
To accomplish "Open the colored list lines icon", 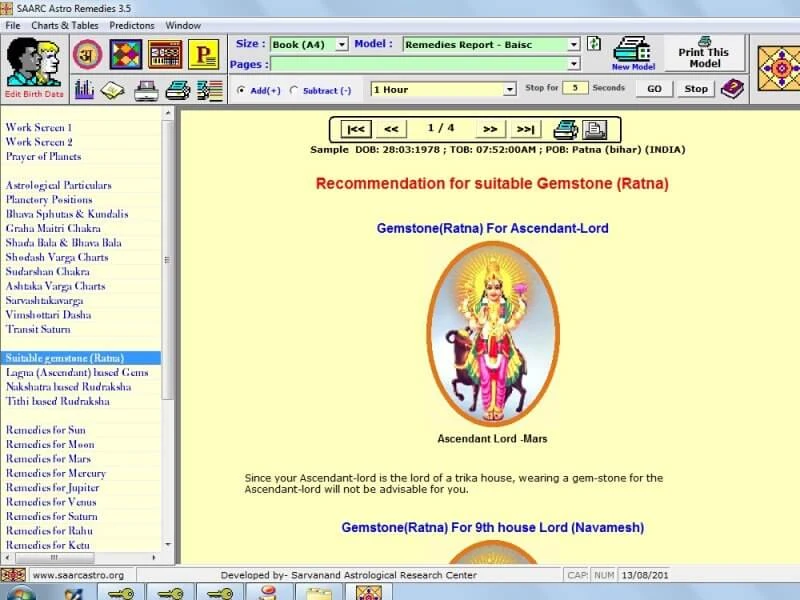I will click(210, 91).
